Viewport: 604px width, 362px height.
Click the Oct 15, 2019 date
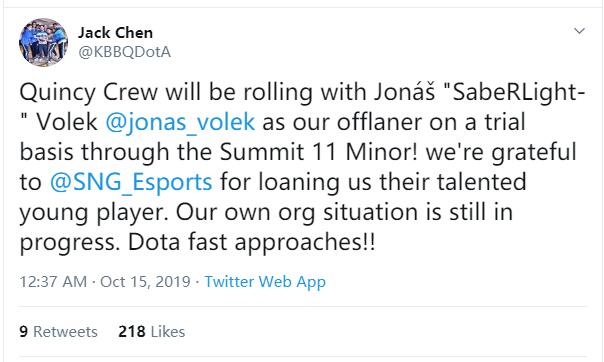(x=145, y=282)
